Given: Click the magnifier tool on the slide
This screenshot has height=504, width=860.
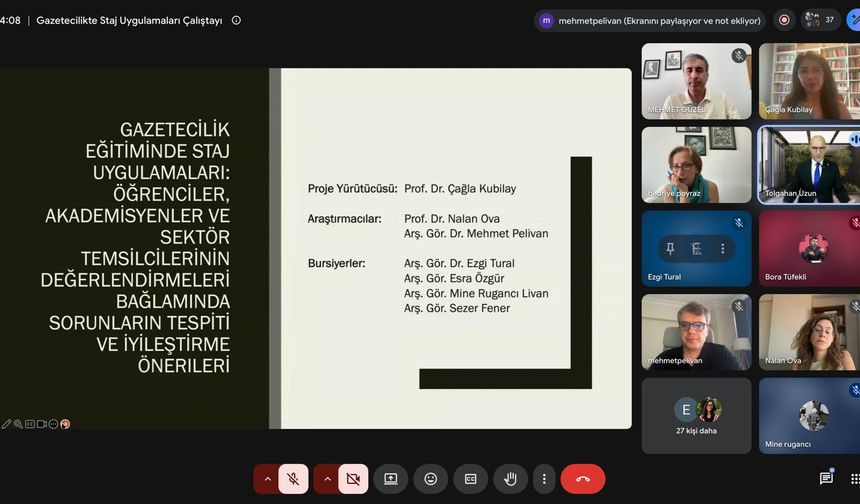Looking at the screenshot, I should coord(18,424).
